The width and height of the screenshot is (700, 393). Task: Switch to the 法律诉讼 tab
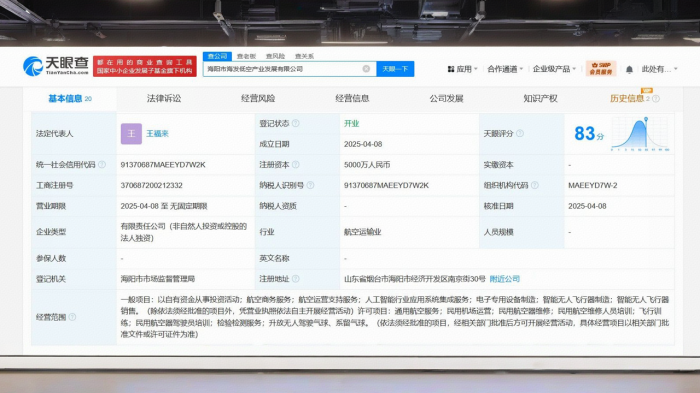pos(164,99)
